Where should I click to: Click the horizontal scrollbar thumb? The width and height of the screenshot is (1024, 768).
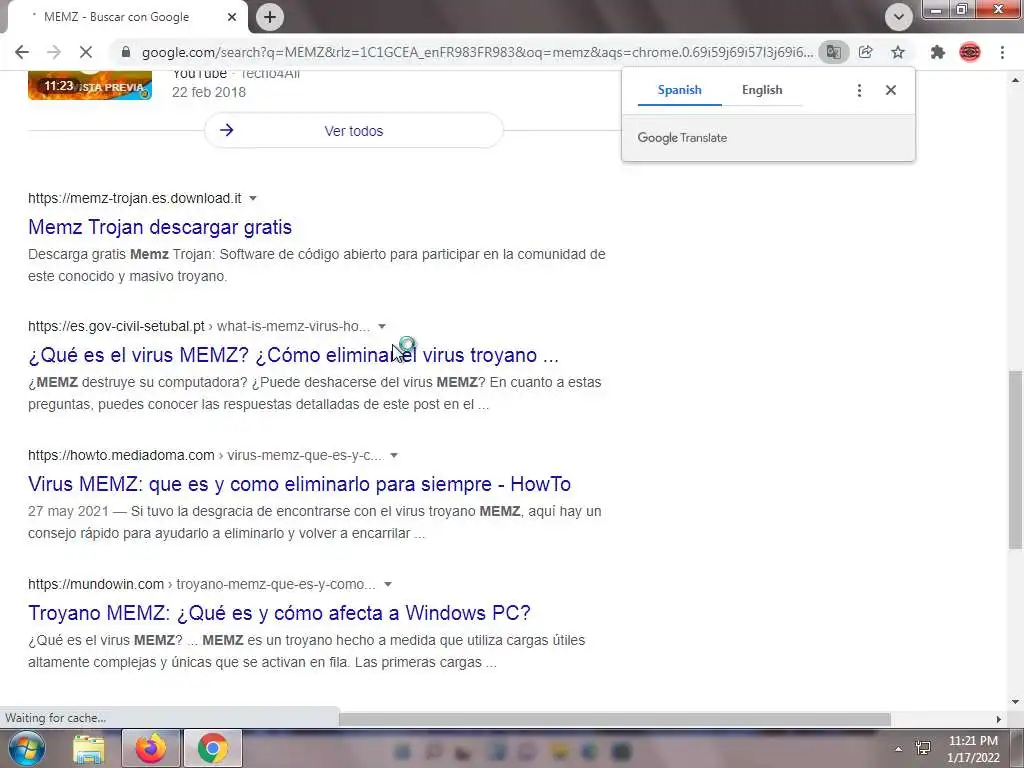coord(615,719)
